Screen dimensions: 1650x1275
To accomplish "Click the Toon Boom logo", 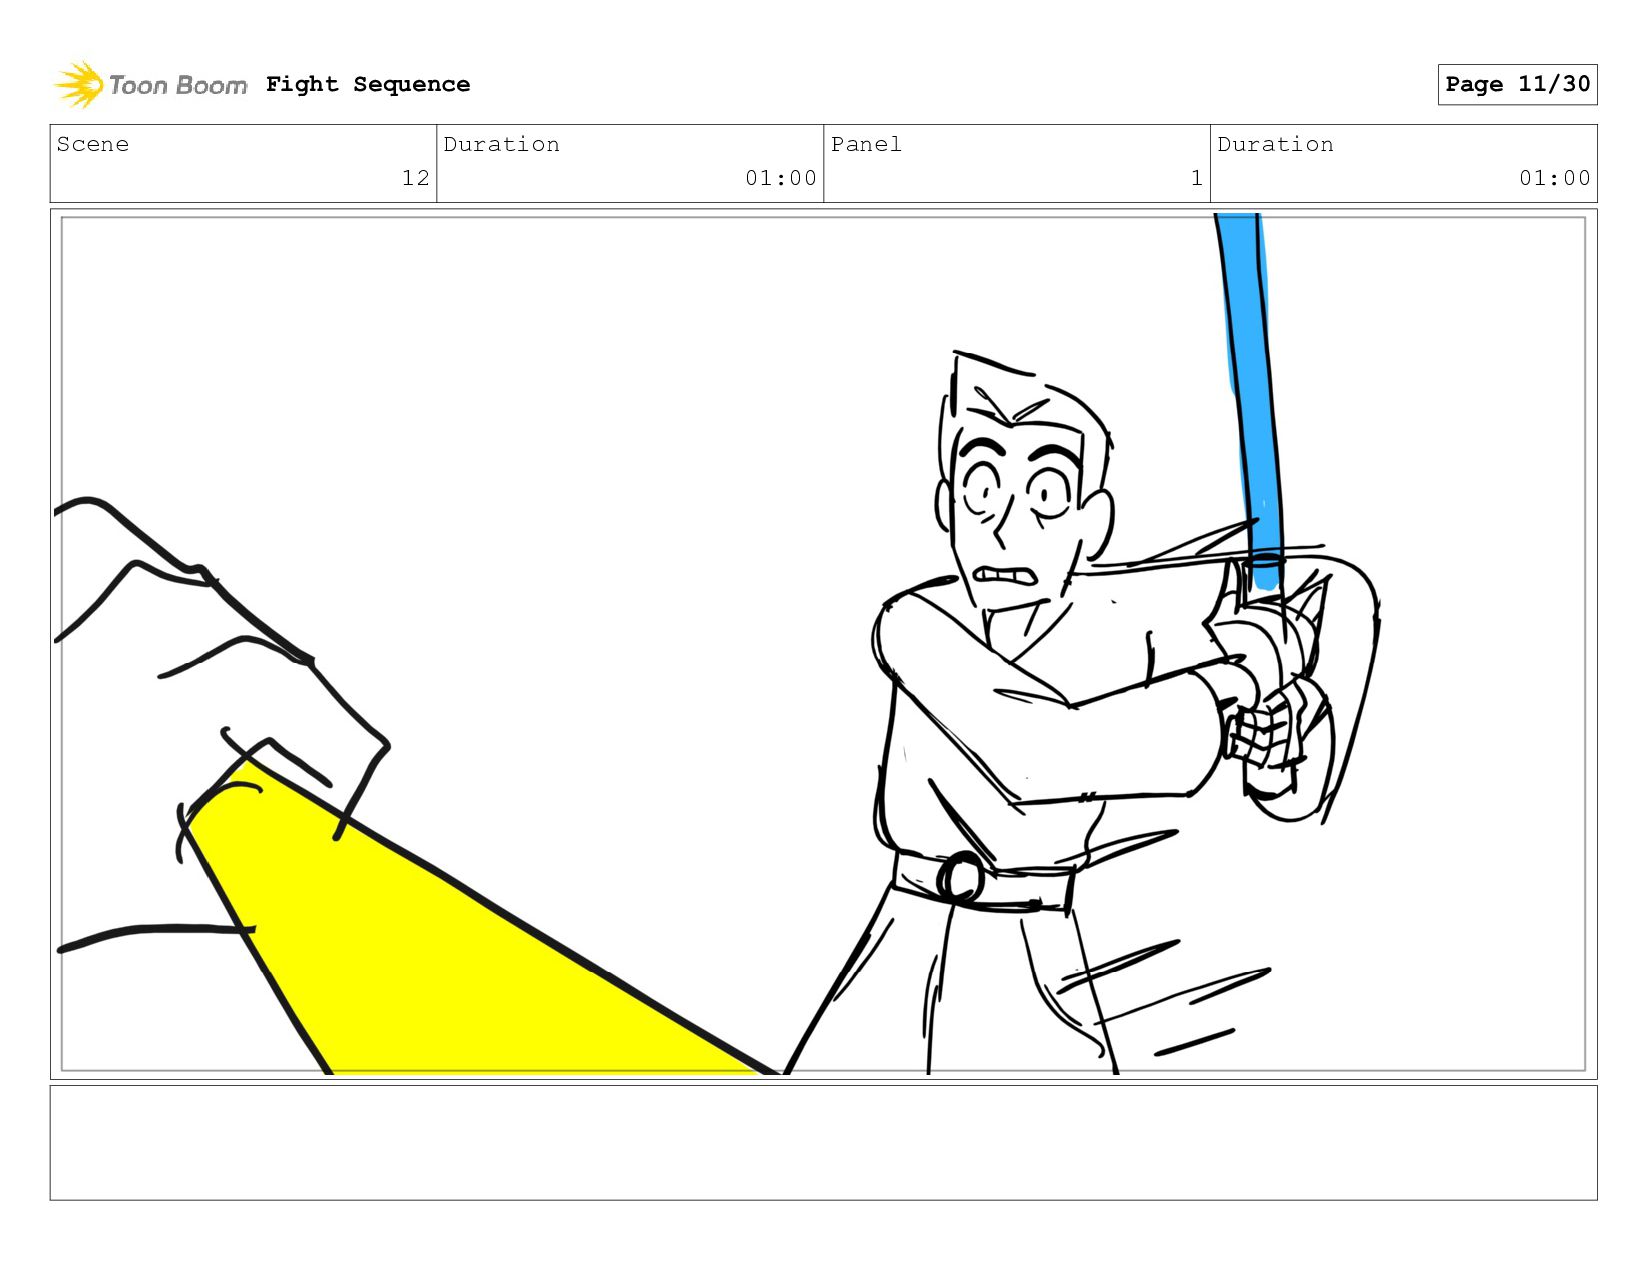I will 150,85.
